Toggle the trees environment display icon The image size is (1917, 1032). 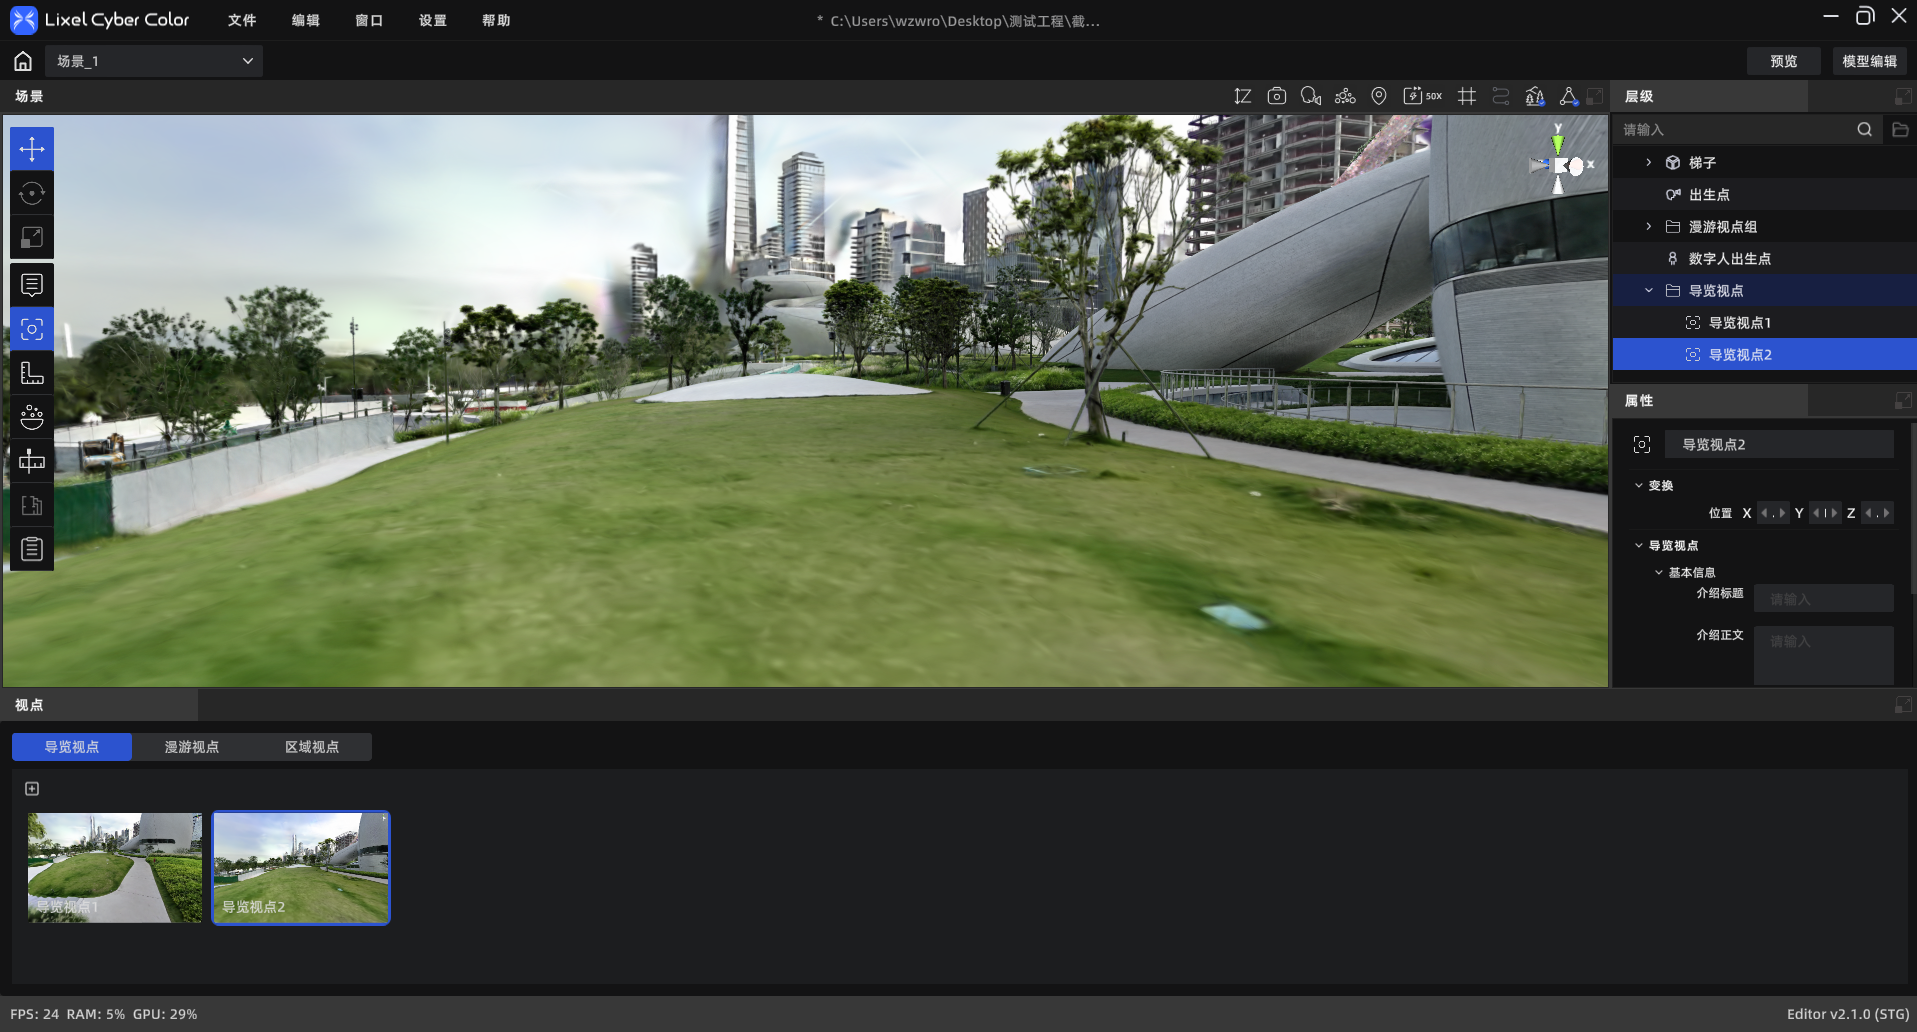click(x=1535, y=96)
